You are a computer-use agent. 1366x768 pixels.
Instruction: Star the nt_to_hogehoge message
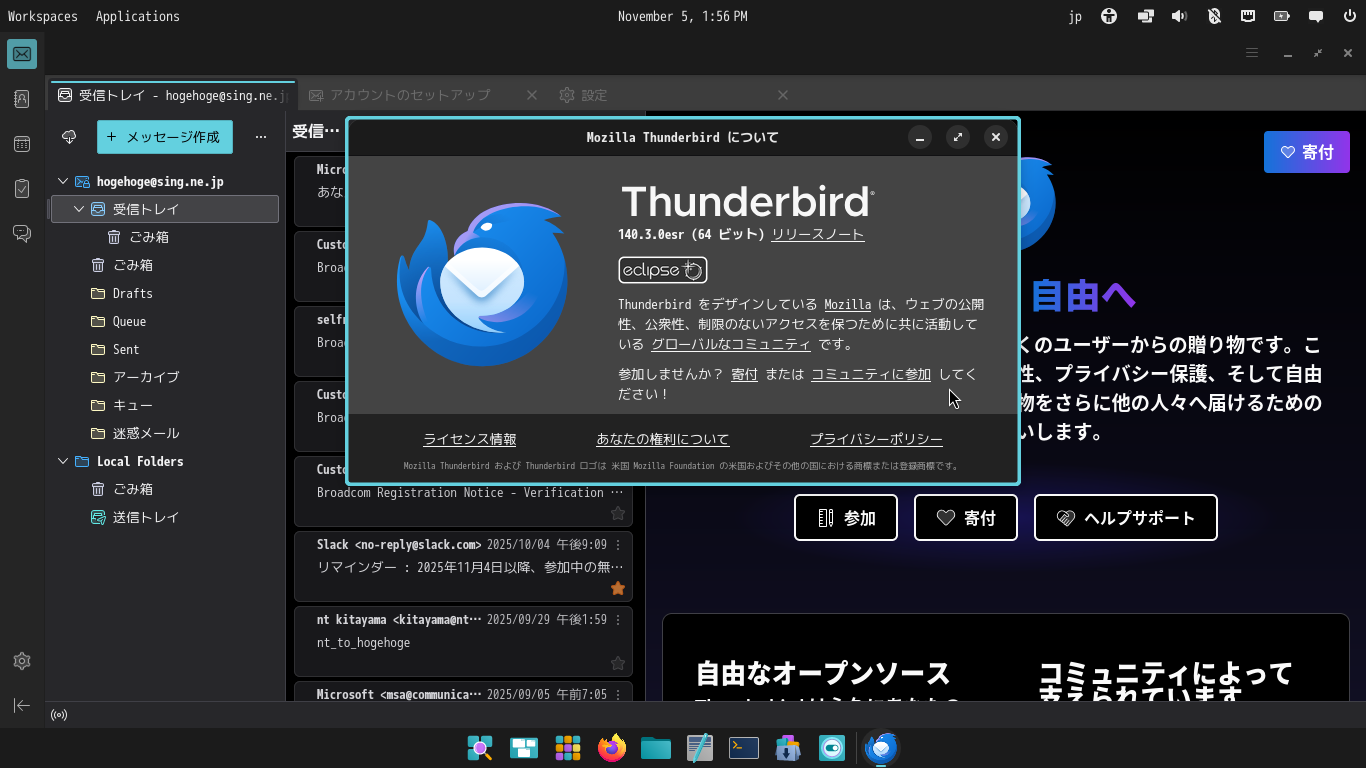click(x=618, y=663)
